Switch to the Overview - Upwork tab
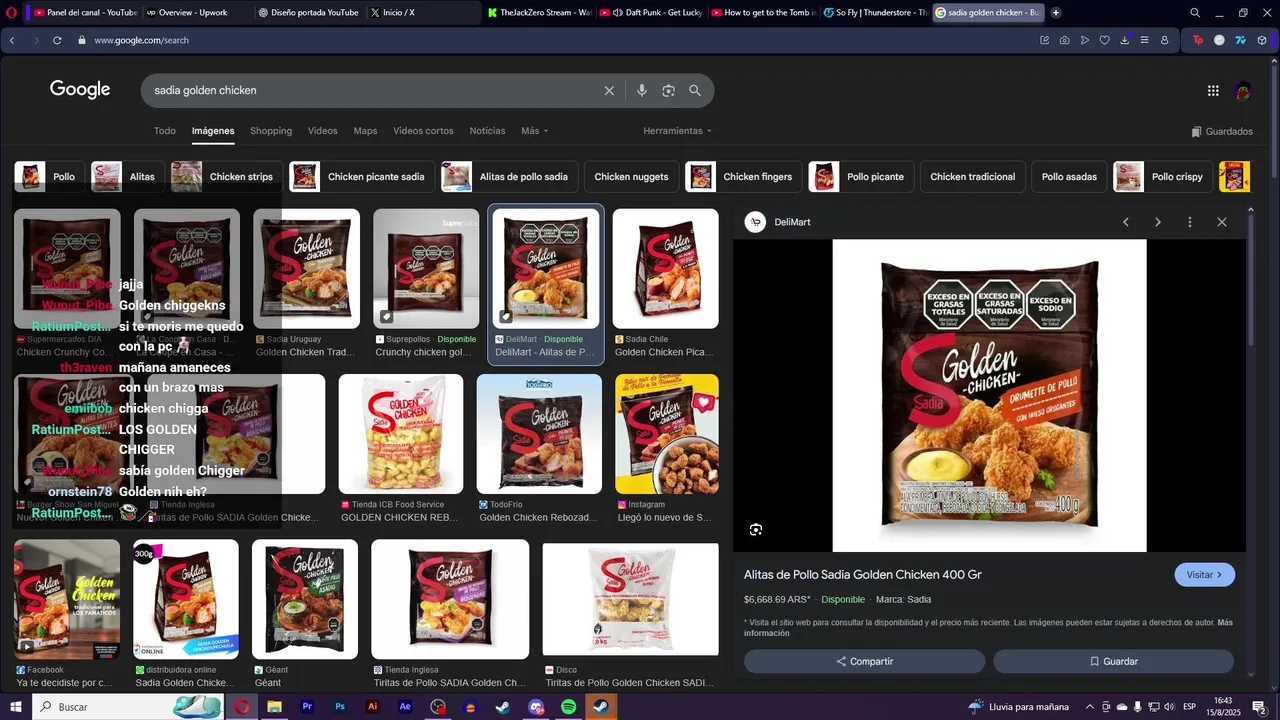This screenshot has height=720, width=1280. coord(192,13)
